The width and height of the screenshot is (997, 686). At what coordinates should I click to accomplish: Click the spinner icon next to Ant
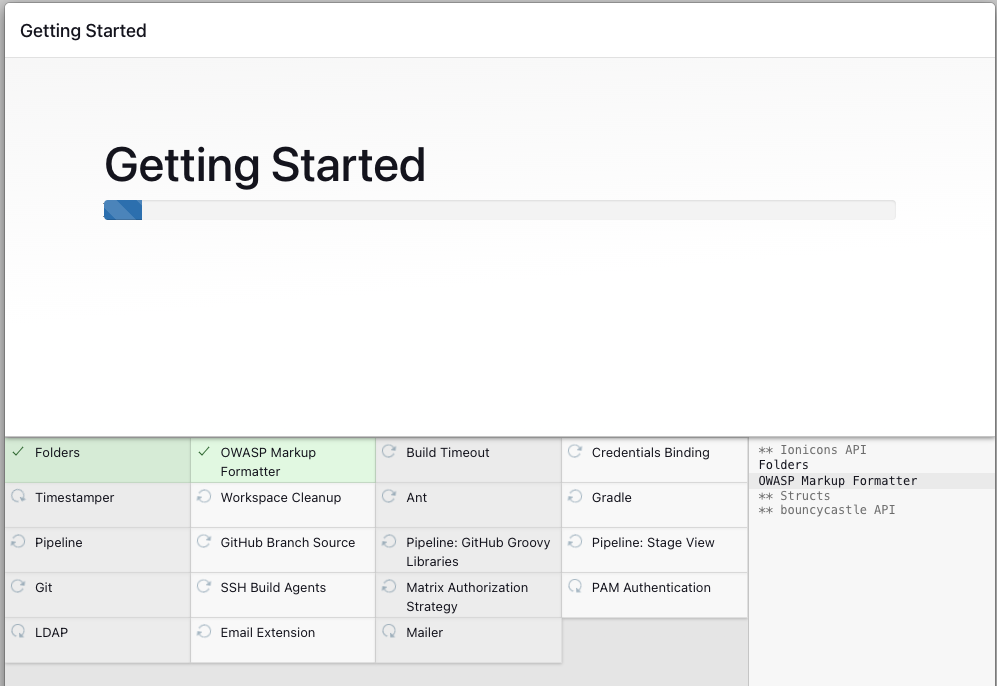(389, 497)
